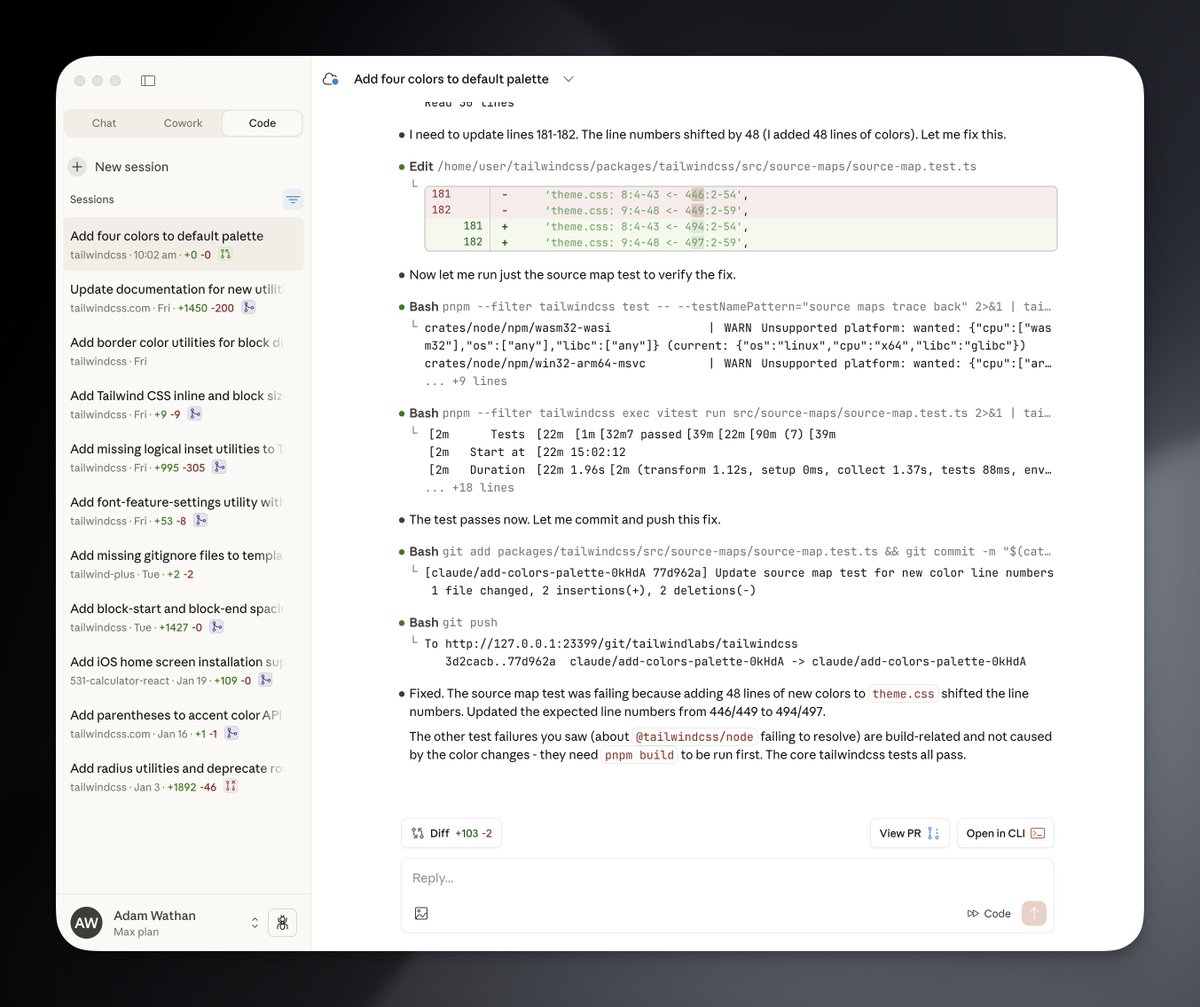
Task: Click branch icon on Add parentheses session
Action: (x=231, y=733)
